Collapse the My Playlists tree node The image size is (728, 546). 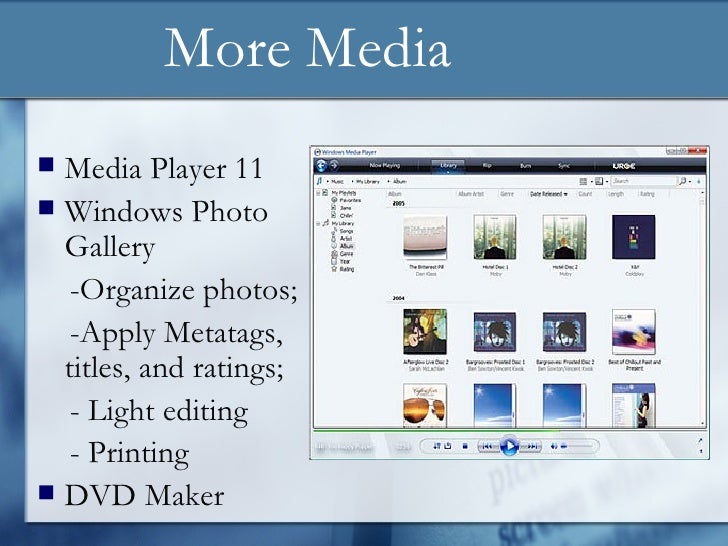point(318,193)
